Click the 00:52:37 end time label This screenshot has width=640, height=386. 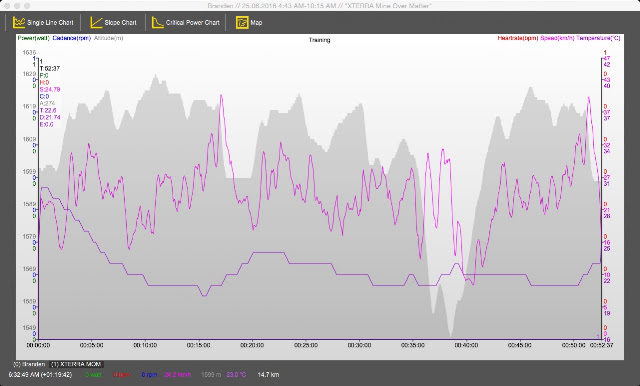[601, 345]
